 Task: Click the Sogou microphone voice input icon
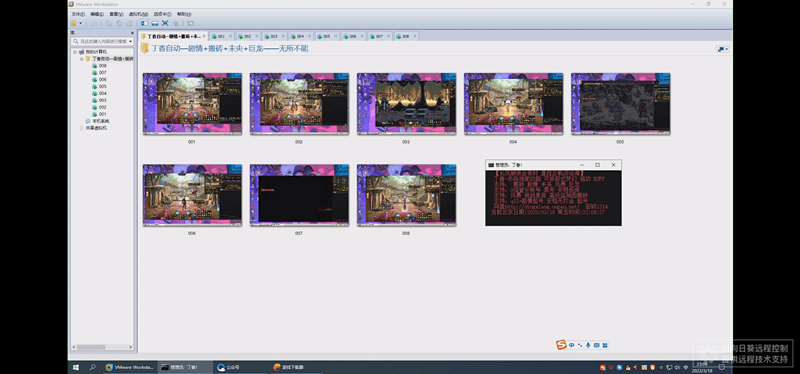(x=588, y=345)
